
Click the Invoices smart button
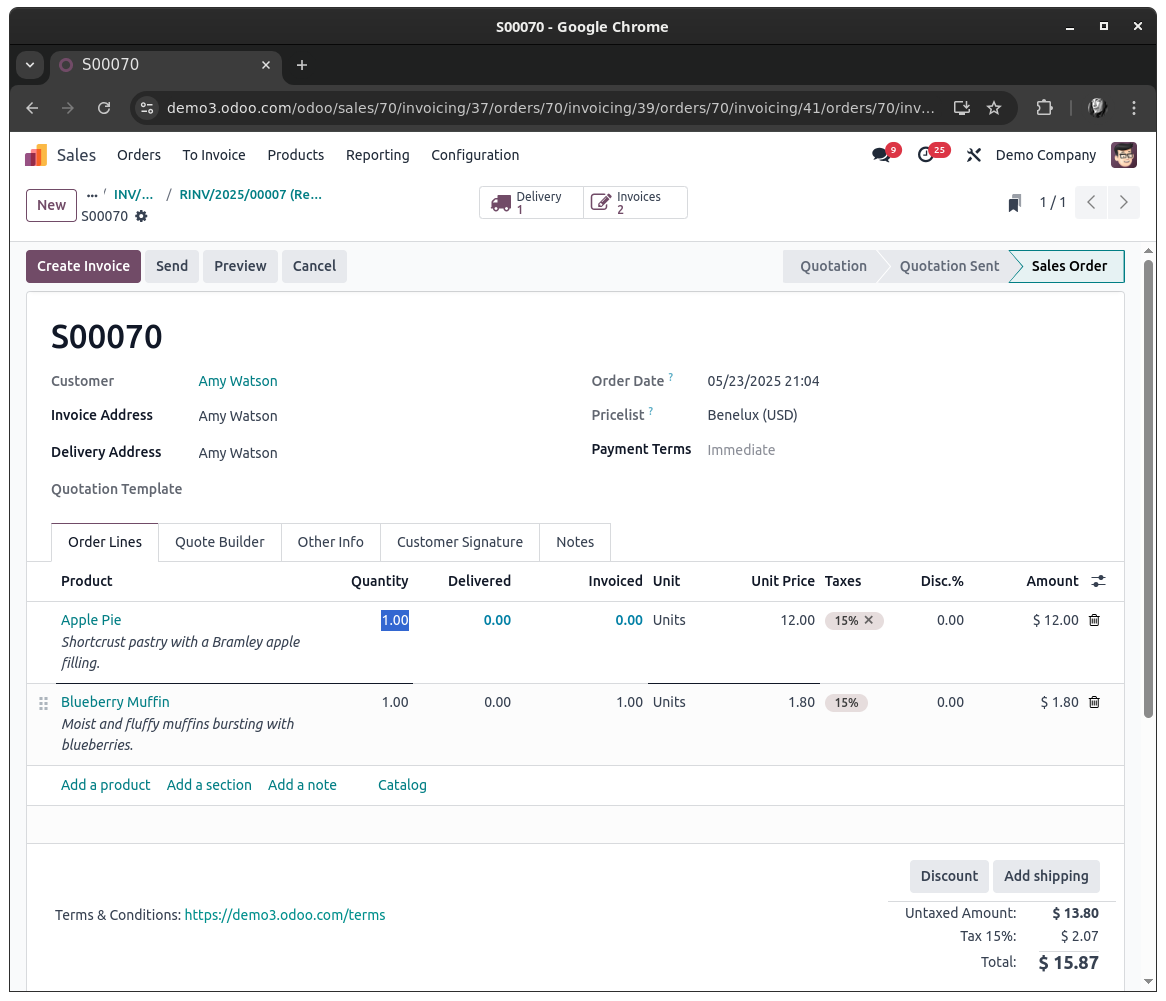(635, 202)
